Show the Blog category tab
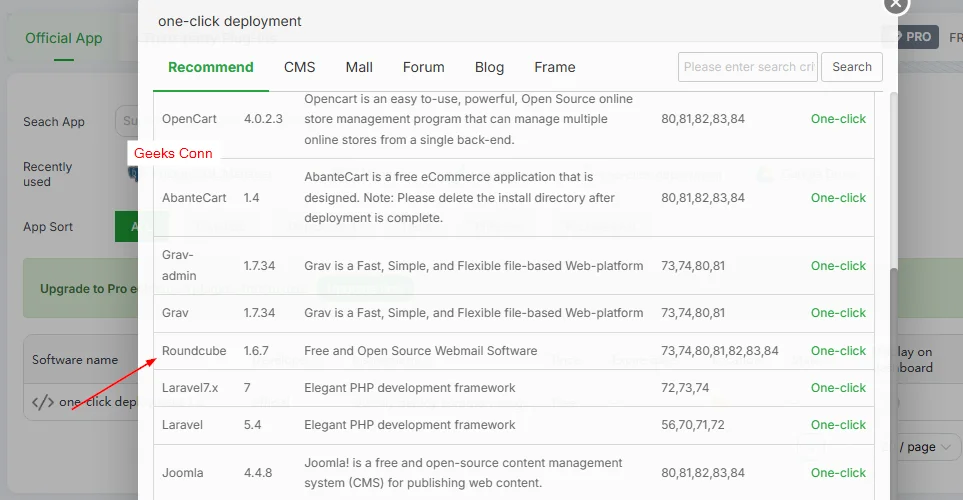This screenshot has width=963, height=500. pyautogui.click(x=489, y=67)
